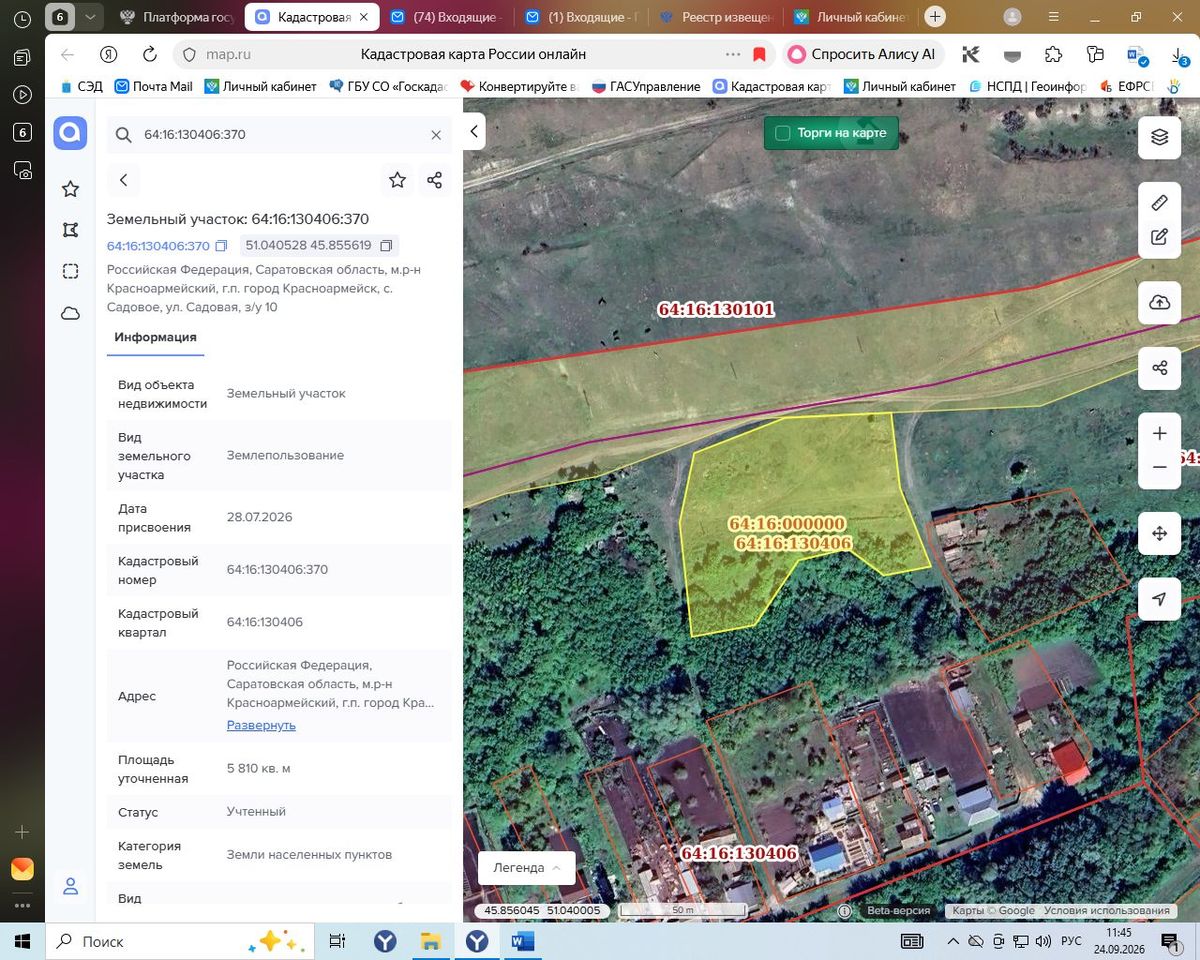
Task: Open the user profile icon in the sidebar
Action: (x=70, y=886)
